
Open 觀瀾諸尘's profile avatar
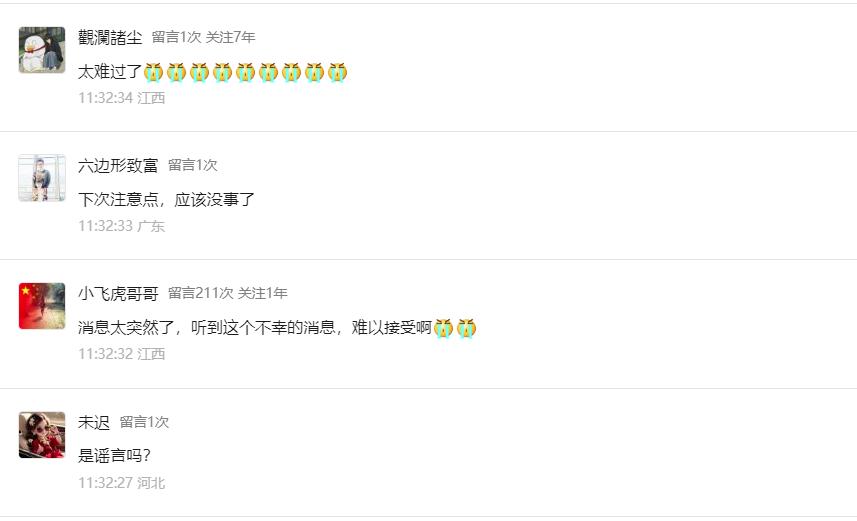click(x=42, y=50)
